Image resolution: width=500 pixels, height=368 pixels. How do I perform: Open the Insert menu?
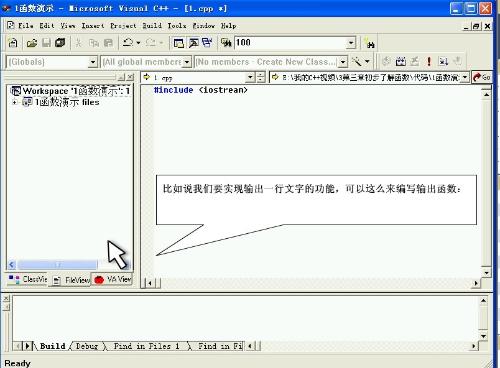point(93,26)
